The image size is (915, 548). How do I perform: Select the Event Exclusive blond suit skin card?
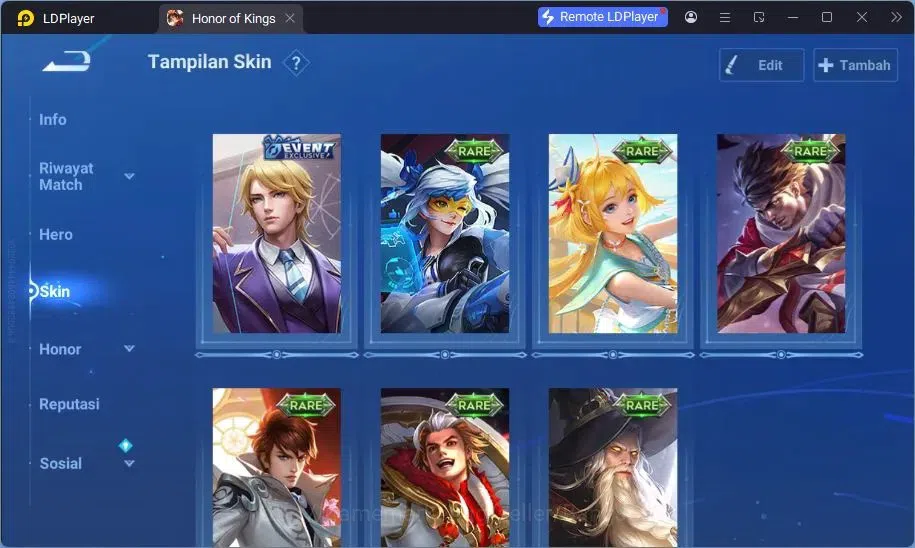tap(277, 233)
